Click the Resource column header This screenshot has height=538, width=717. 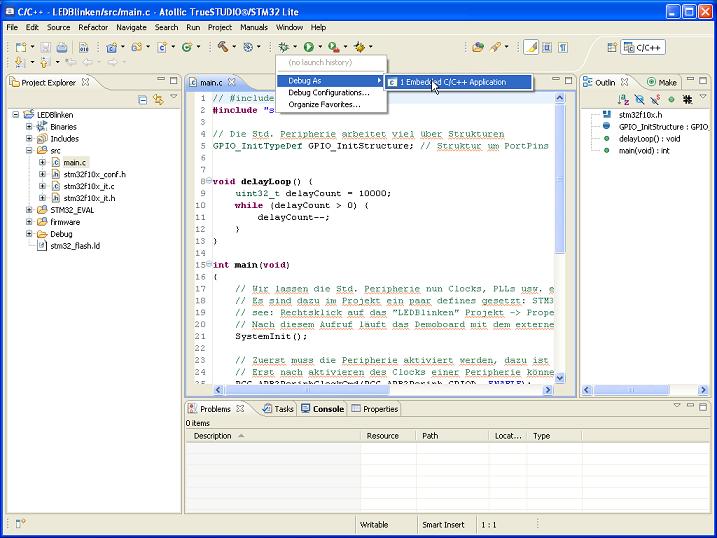tap(388, 436)
